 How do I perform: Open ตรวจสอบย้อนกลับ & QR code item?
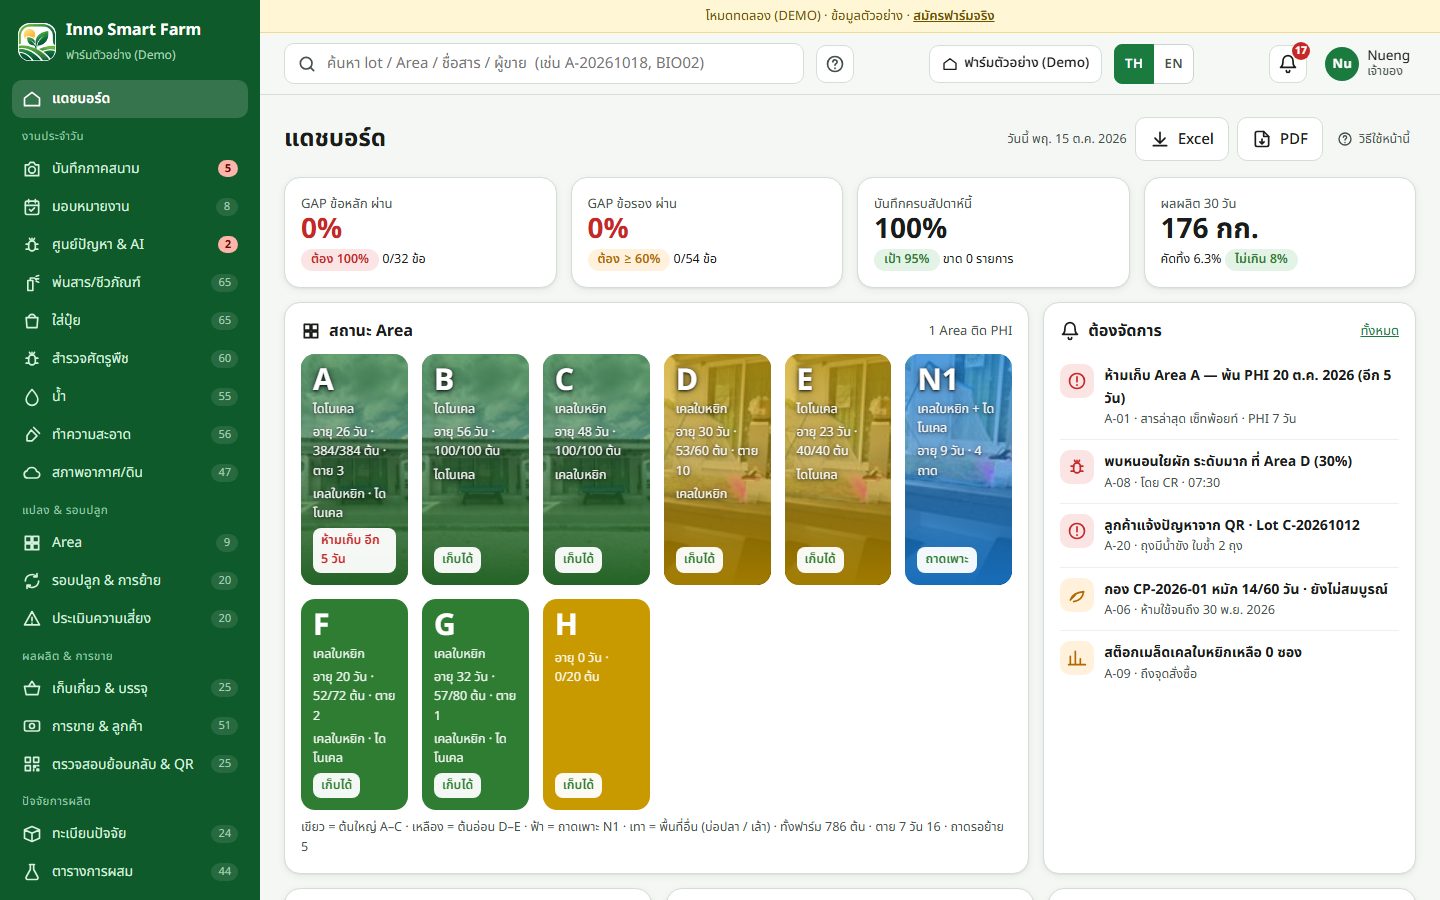pyautogui.click(x=130, y=764)
